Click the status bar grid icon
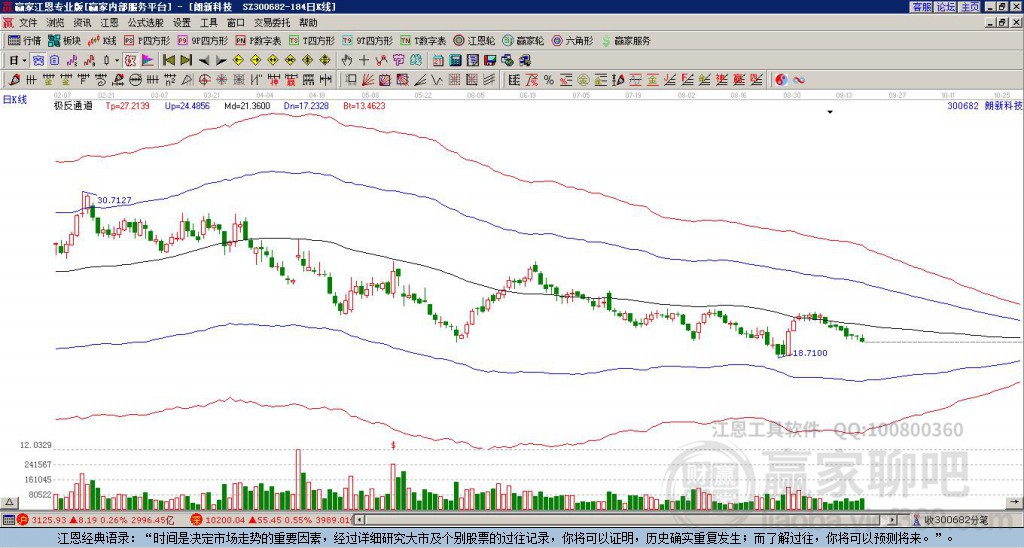This screenshot has height=548, width=1024. pos(8,520)
